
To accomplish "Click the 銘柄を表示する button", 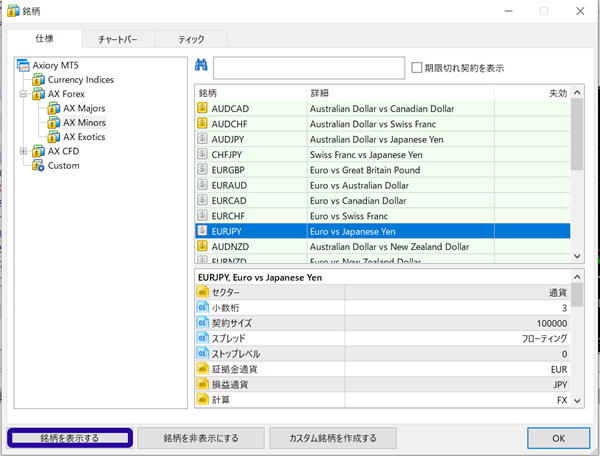I will pyautogui.click(x=70, y=438).
